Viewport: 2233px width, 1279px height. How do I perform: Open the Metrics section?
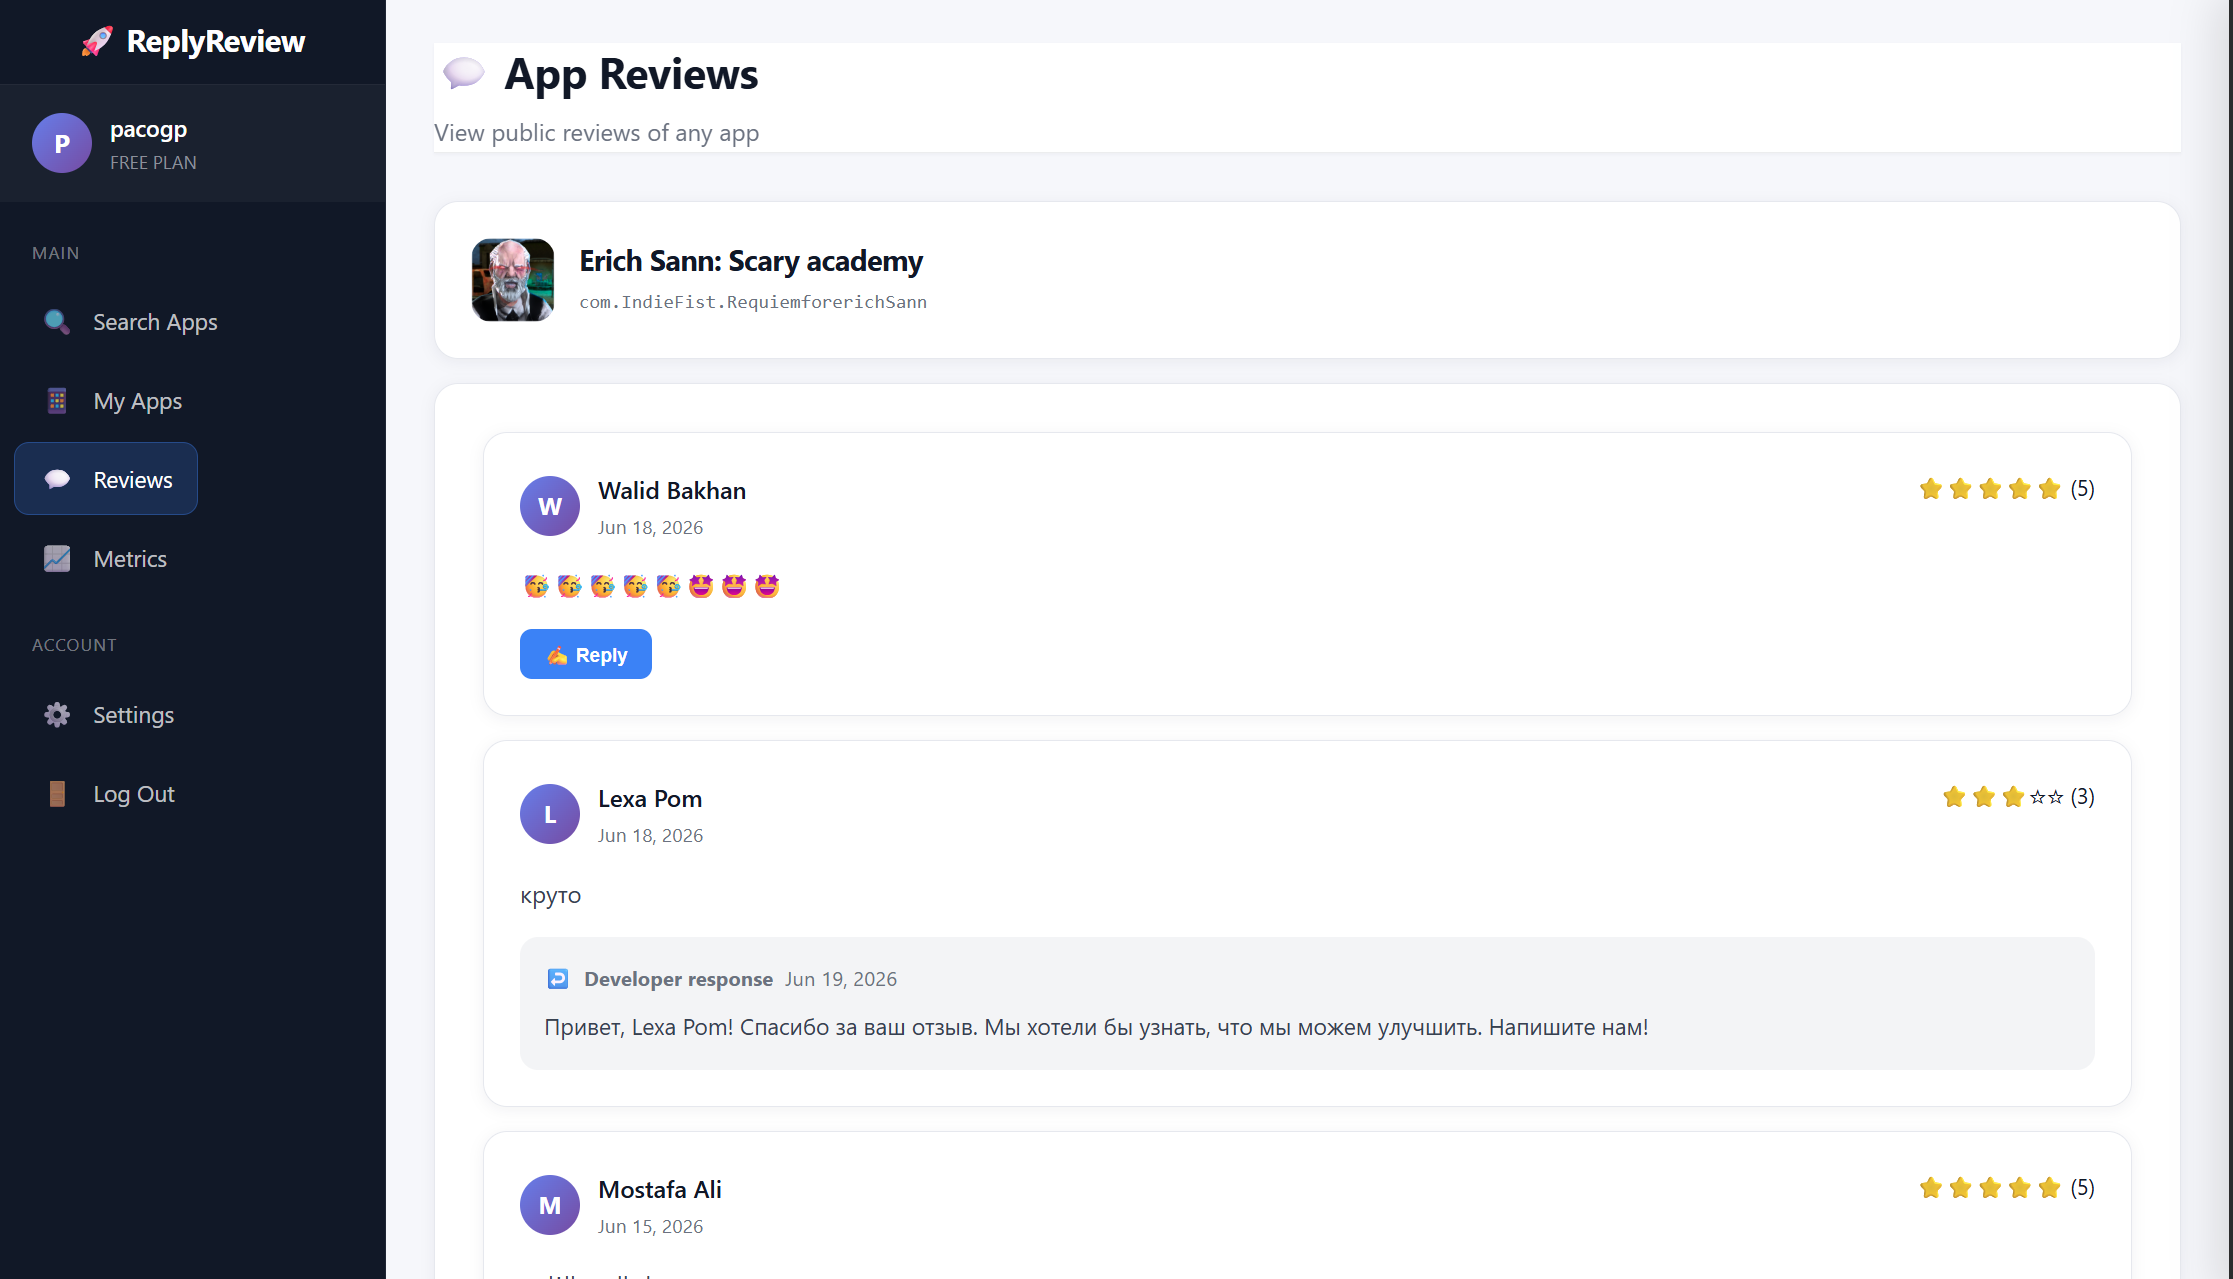click(130, 559)
